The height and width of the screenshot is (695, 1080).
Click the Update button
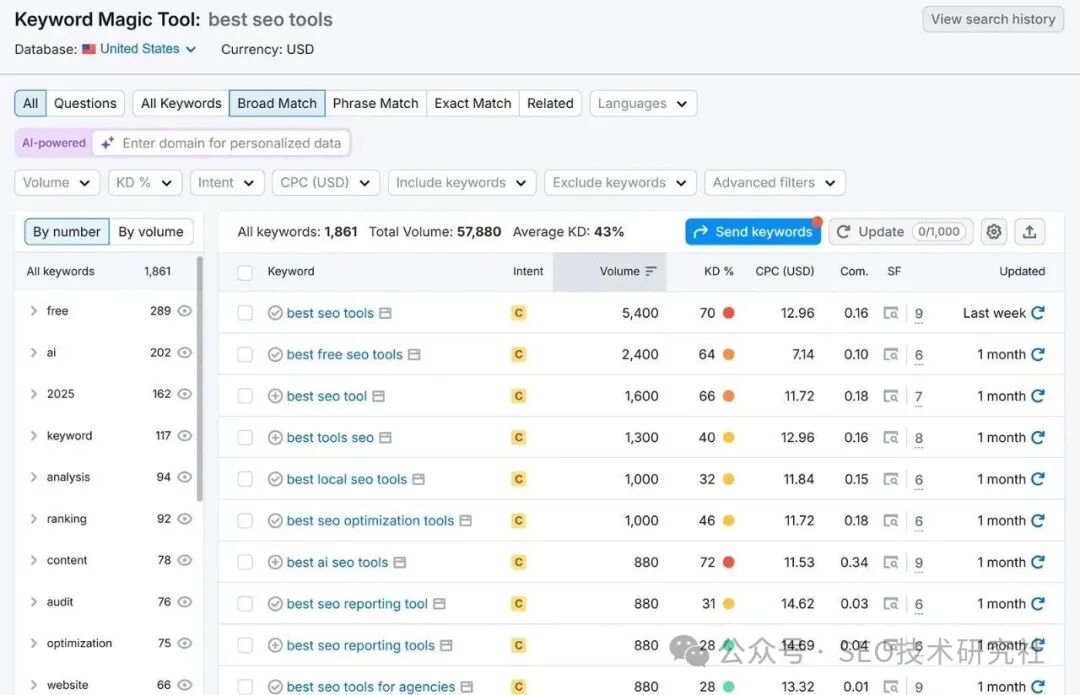900,231
